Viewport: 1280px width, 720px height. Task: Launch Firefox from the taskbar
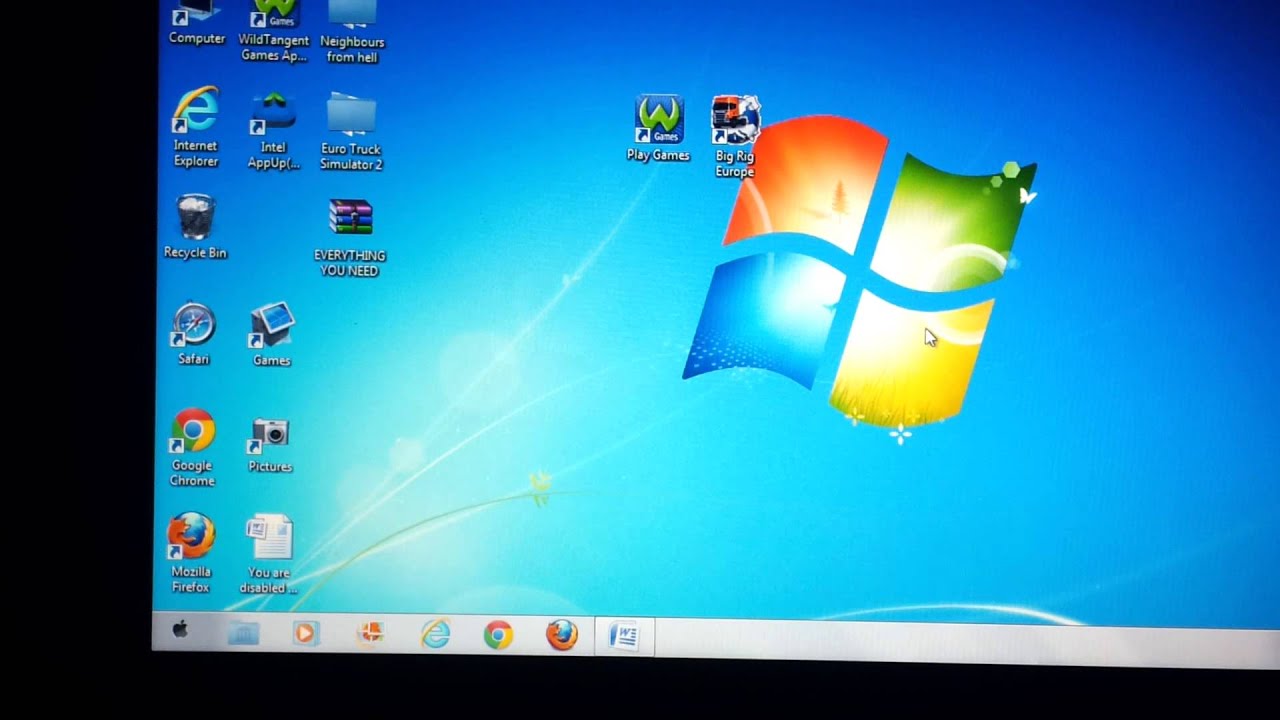(561, 635)
